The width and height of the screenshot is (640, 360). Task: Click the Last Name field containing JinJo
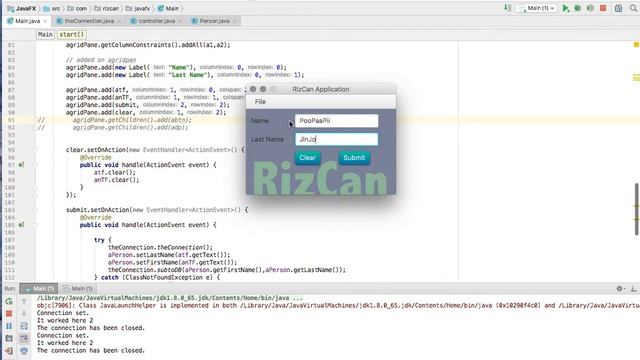(336, 139)
